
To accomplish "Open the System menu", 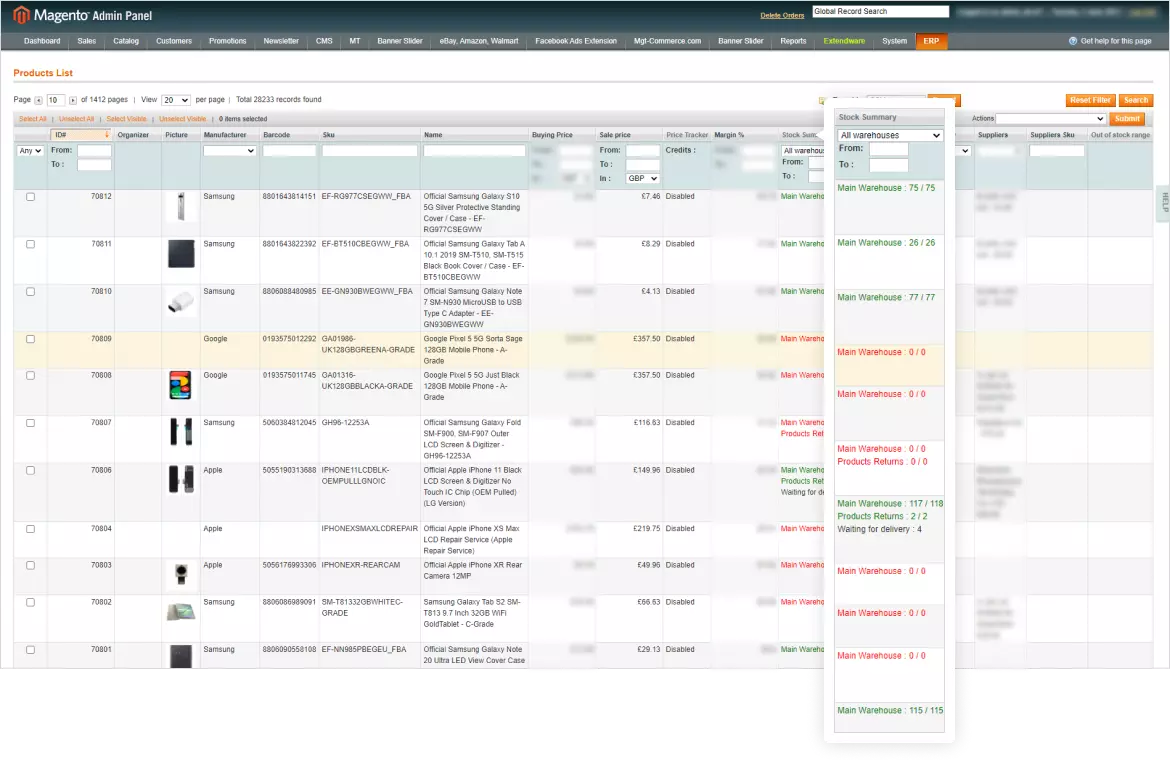I will pos(894,41).
